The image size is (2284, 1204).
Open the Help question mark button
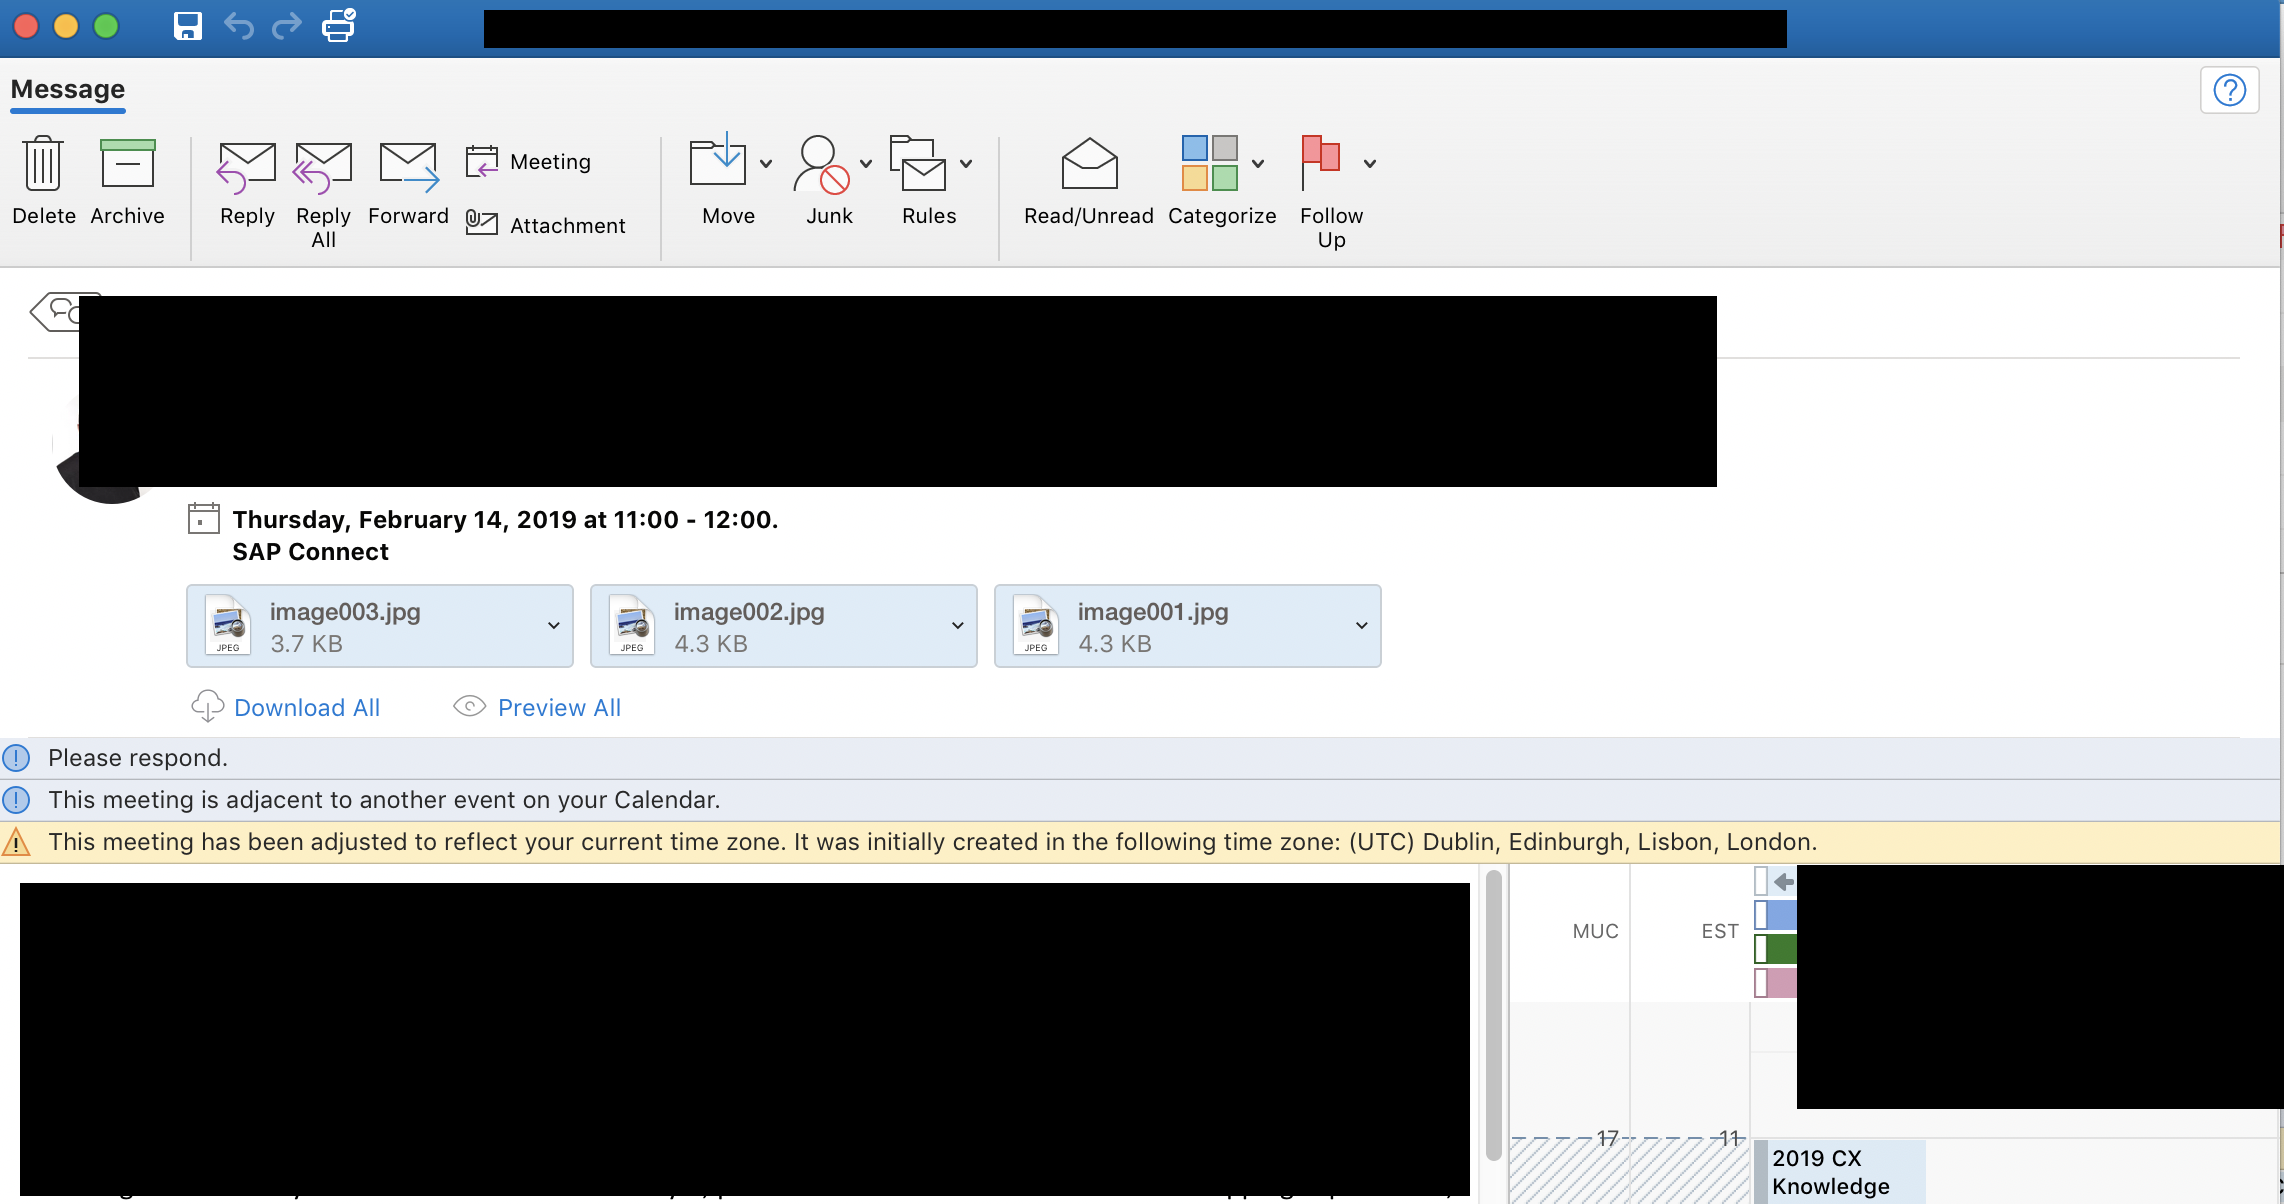[2229, 90]
